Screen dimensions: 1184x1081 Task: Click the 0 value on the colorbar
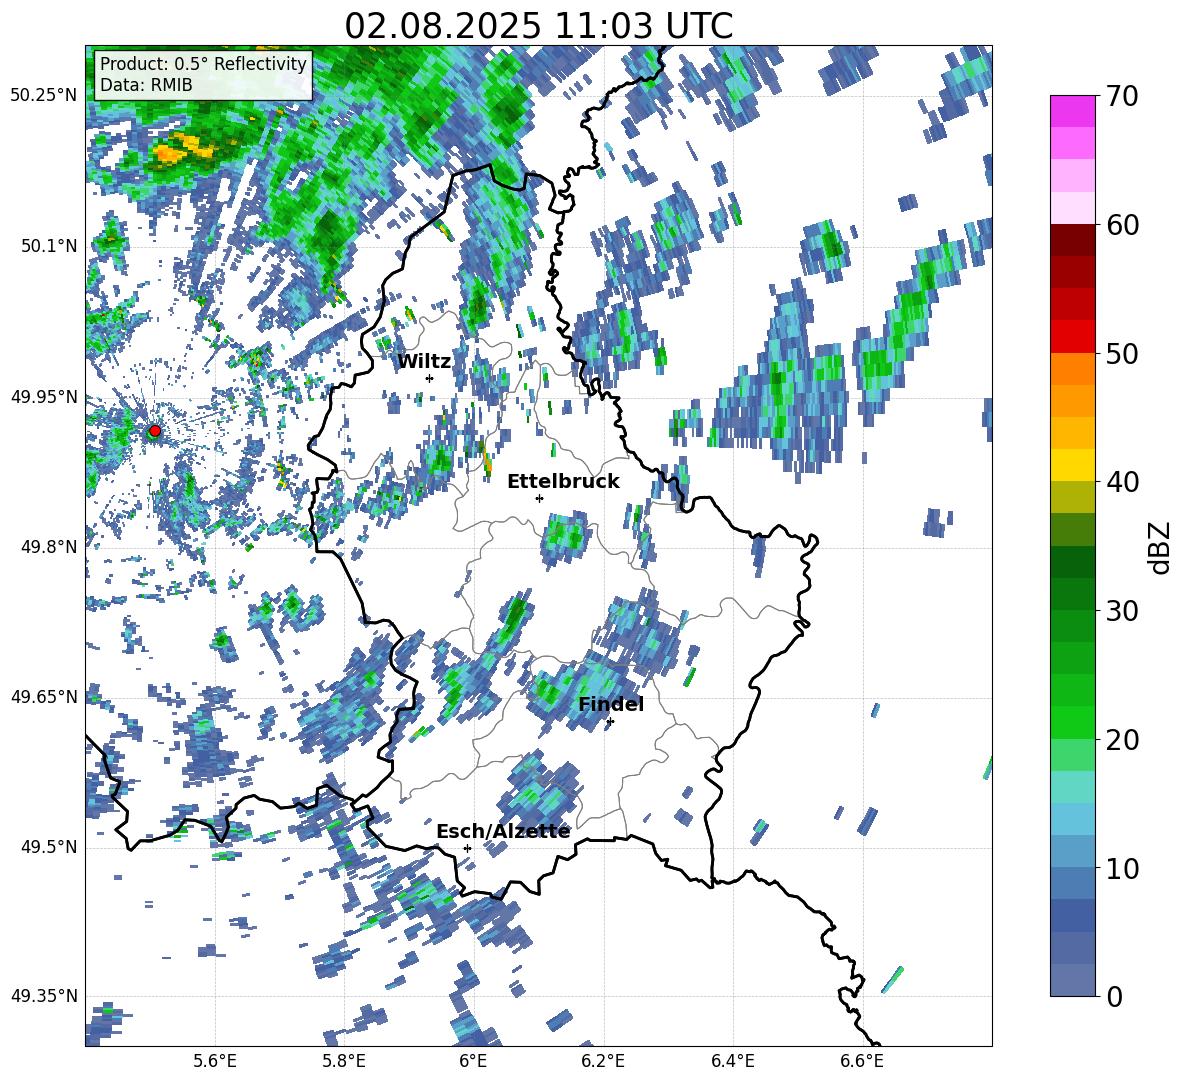click(1114, 996)
